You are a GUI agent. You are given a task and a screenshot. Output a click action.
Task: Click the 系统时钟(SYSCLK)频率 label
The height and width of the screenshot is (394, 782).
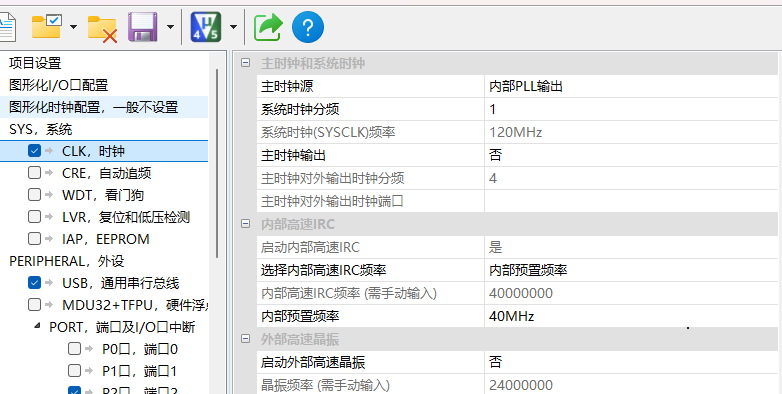pyautogui.click(x=328, y=132)
